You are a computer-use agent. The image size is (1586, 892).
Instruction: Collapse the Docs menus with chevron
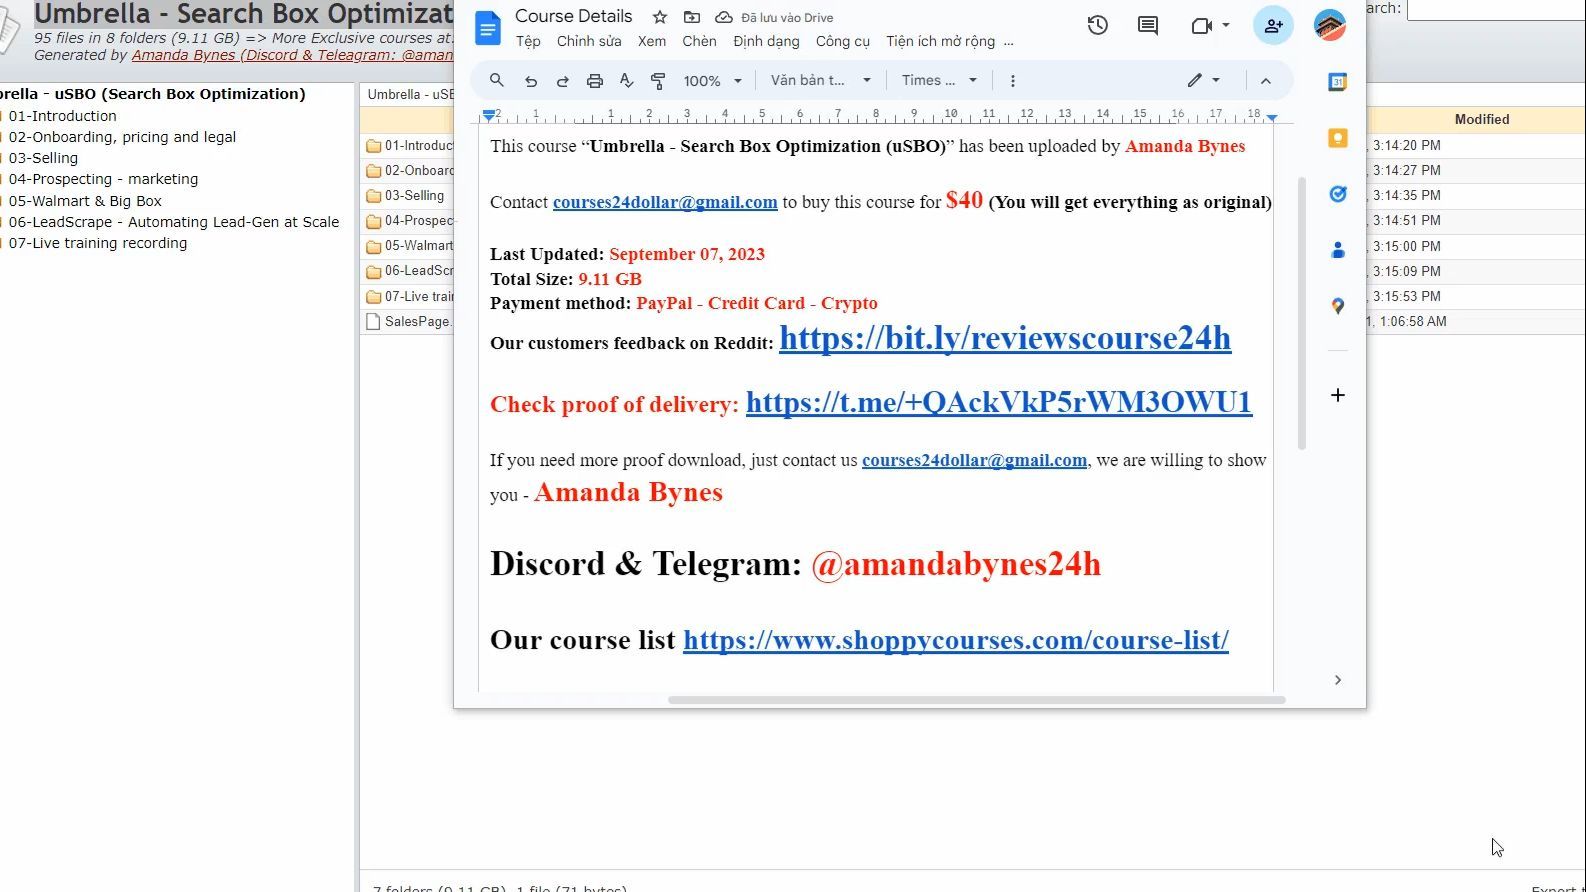1266,81
